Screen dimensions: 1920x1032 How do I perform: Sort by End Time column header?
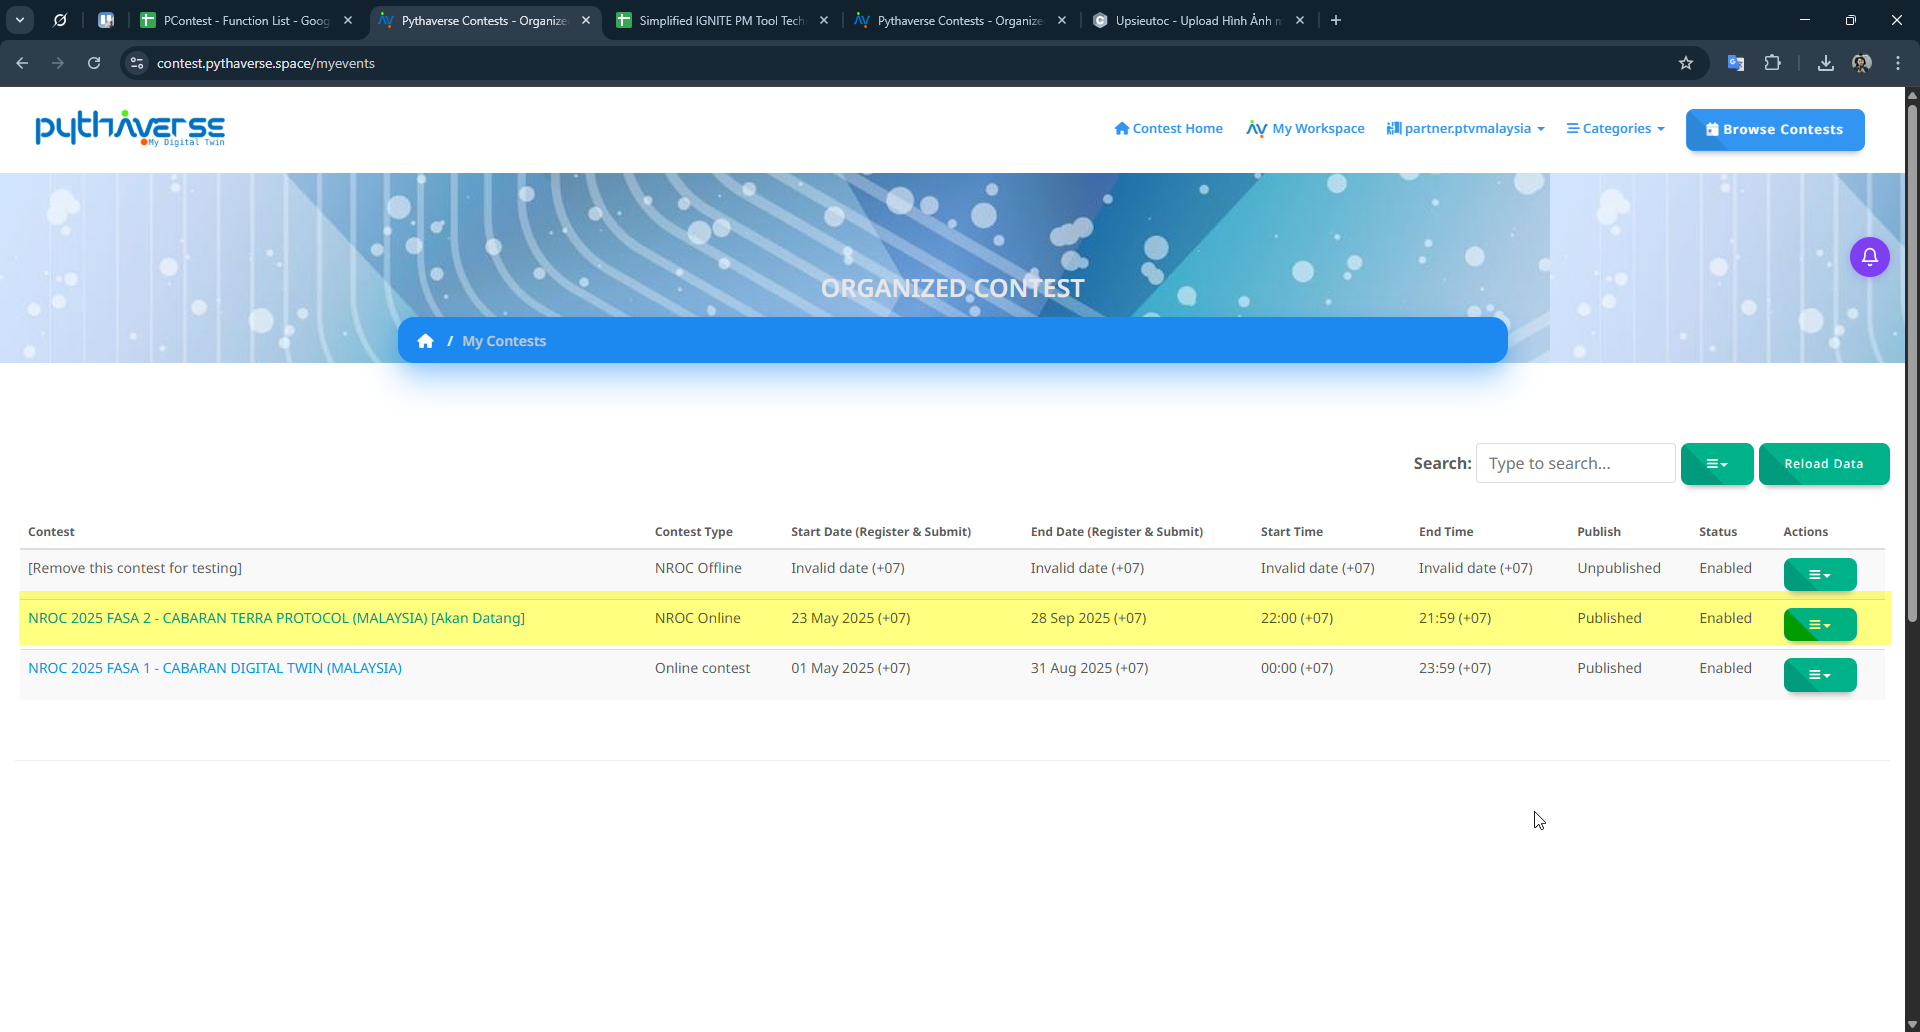tap(1446, 532)
